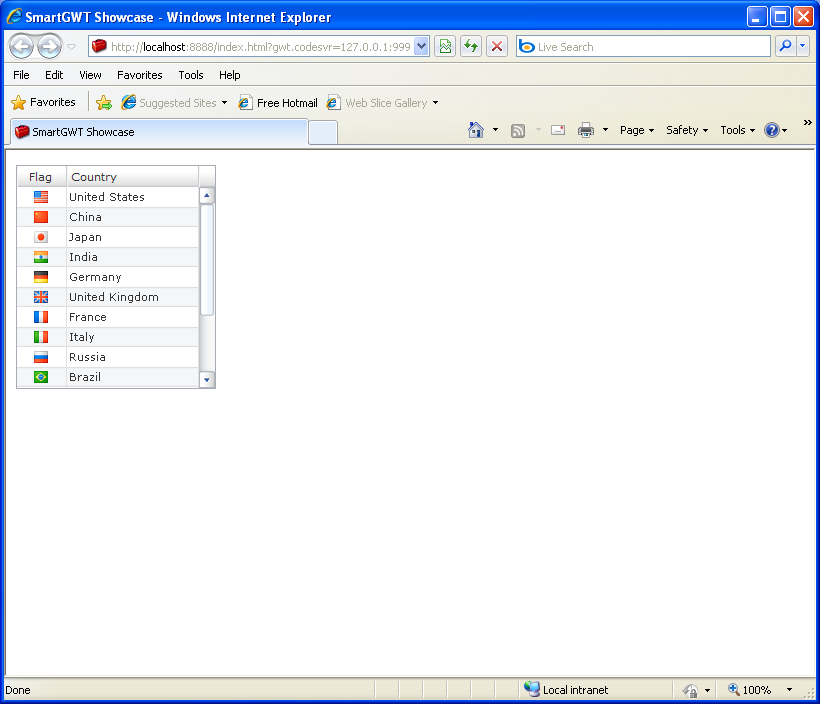820x704 pixels.
Task: Click the Compatibility View broken-page icon
Action: click(x=445, y=47)
